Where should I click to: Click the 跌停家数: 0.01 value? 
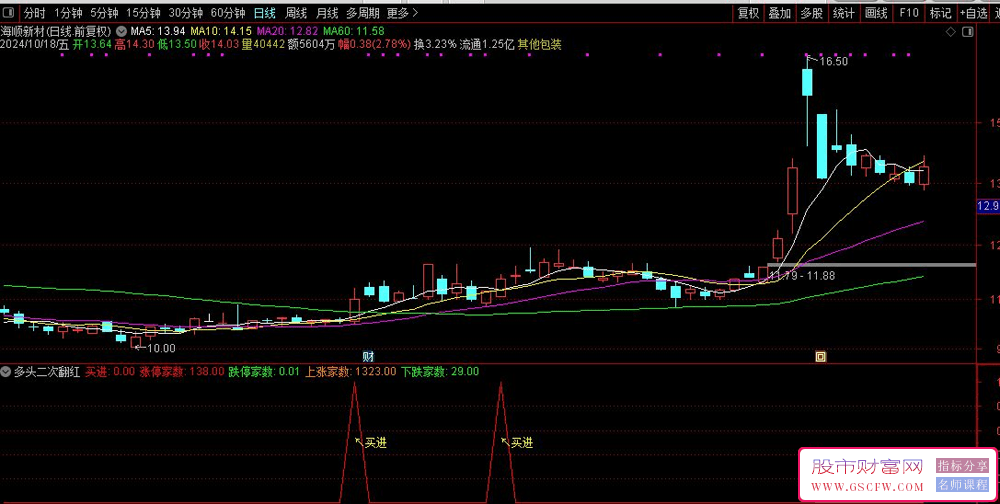click(x=264, y=372)
